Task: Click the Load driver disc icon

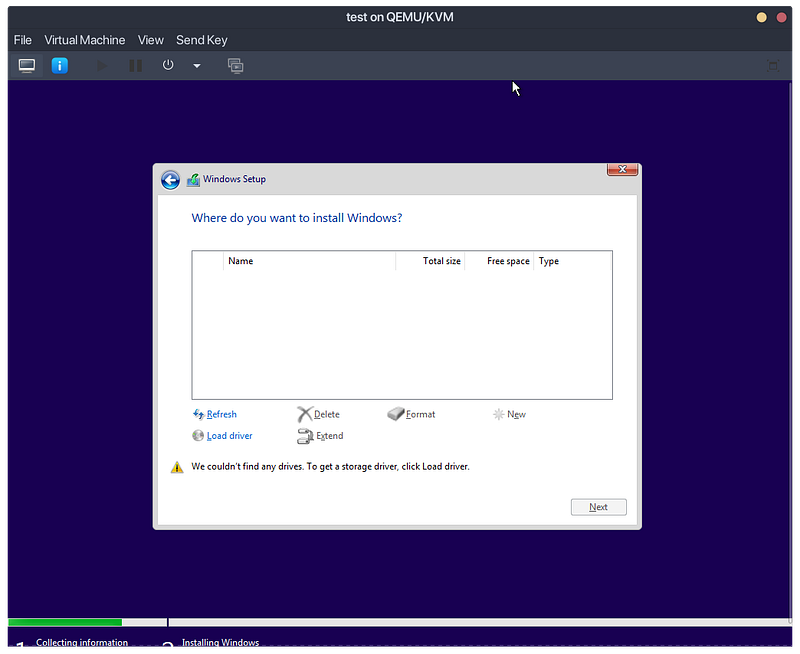Action: 198,436
